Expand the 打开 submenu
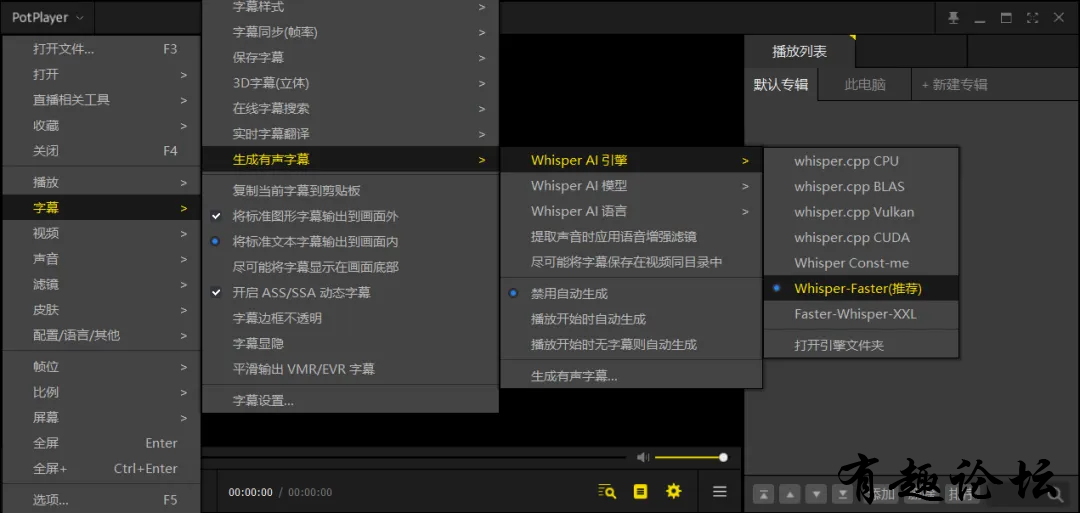The width and height of the screenshot is (1080, 513). coord(102,74)
